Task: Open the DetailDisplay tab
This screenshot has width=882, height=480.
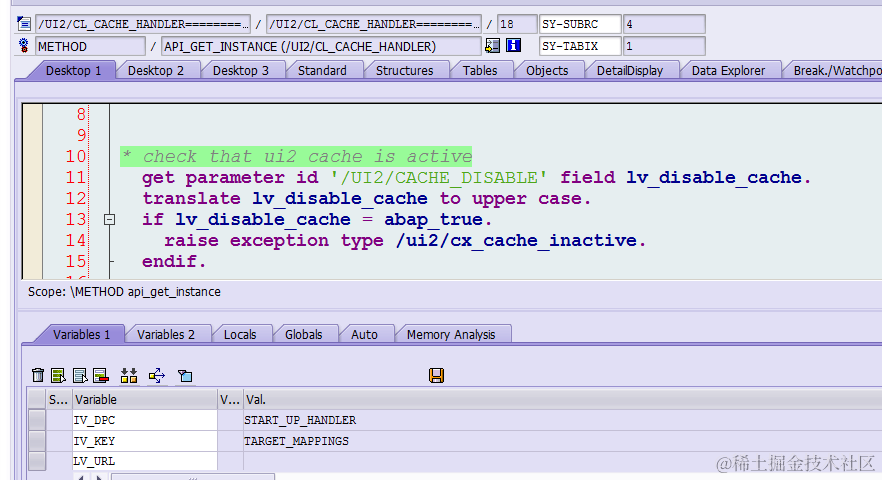Action: (629, 70)
